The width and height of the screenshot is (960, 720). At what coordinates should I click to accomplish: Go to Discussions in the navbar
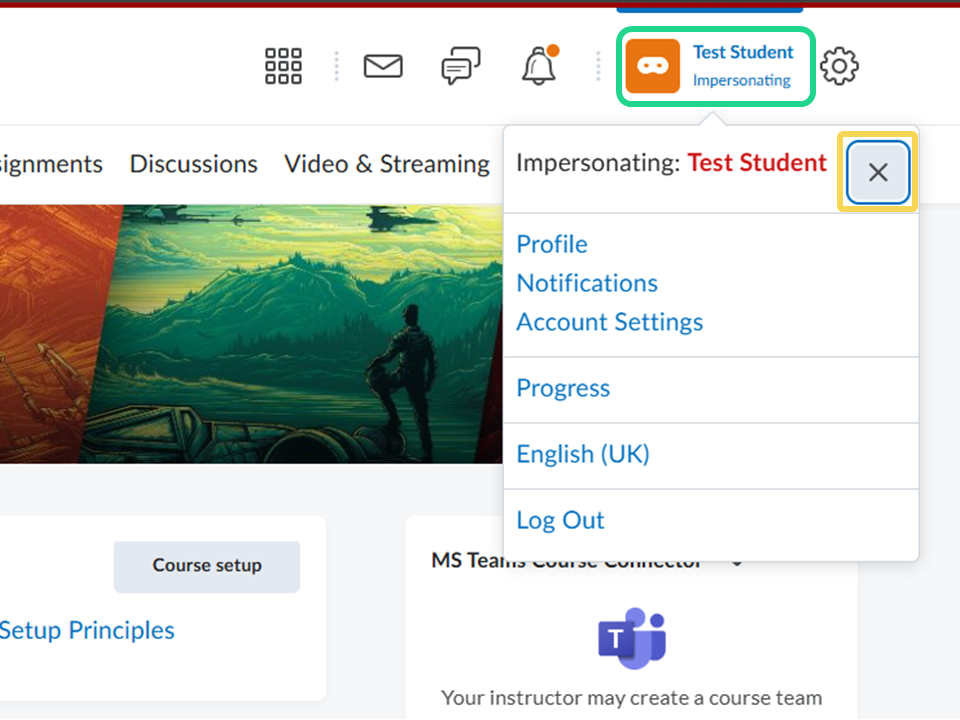point(193,164)
